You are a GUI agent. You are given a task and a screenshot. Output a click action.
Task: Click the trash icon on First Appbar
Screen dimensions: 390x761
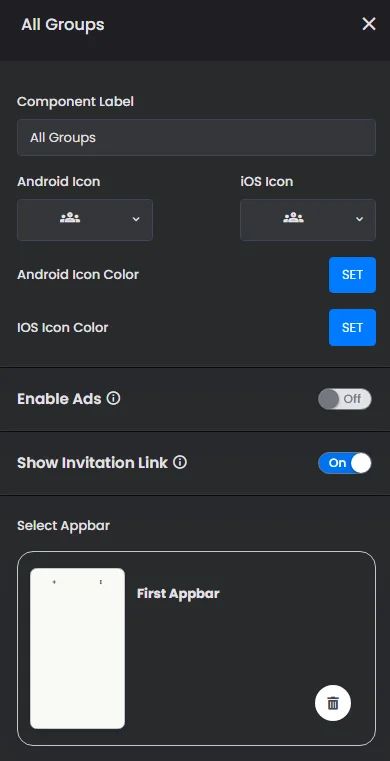(333, 703)
